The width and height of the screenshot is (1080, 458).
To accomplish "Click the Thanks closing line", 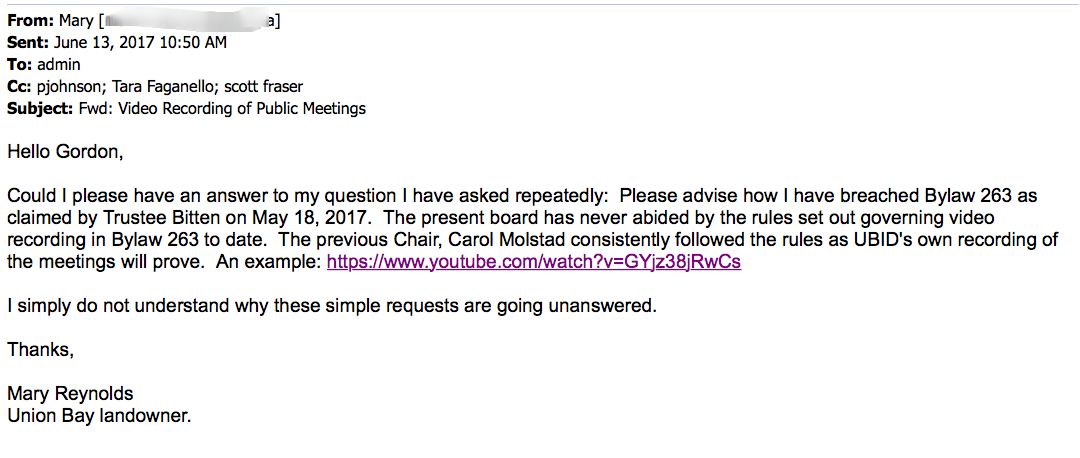I will point(40,349).
